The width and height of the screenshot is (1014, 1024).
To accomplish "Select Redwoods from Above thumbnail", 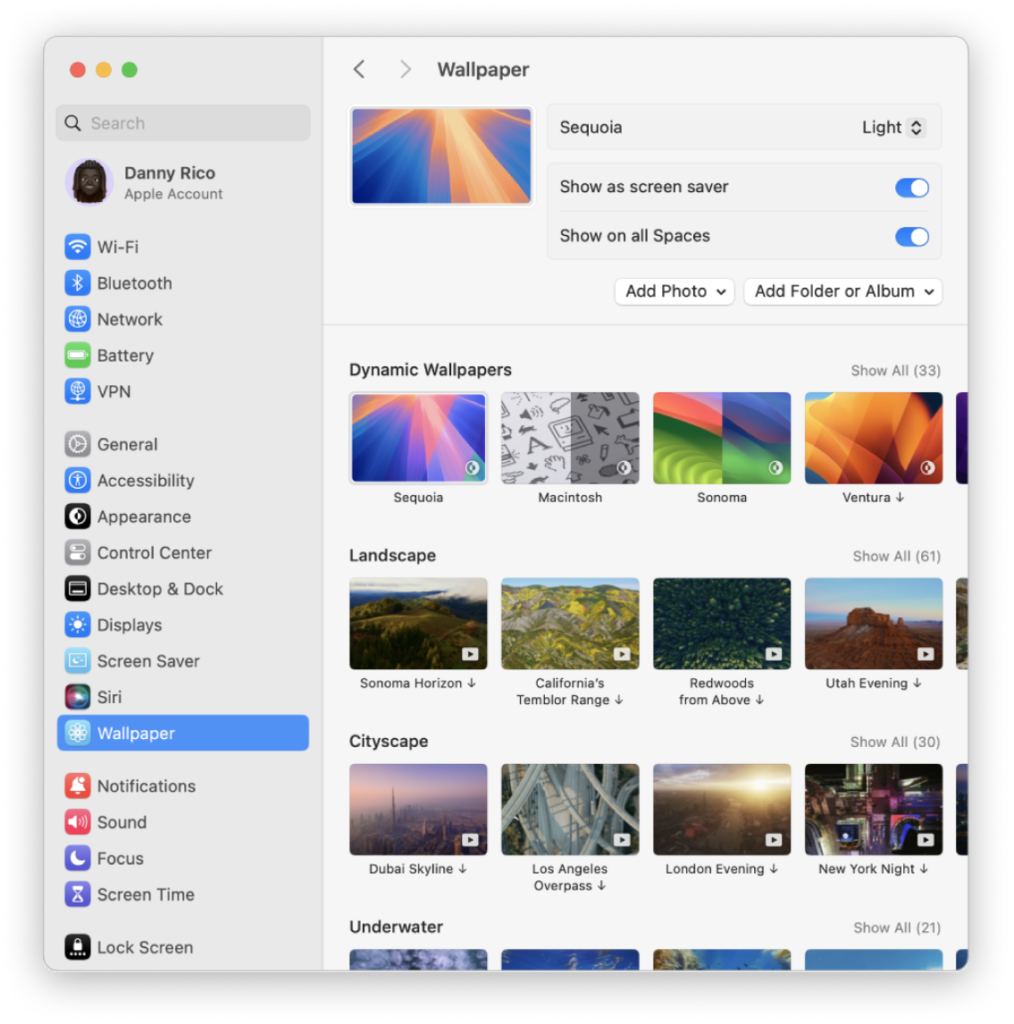I will click(721, 623).
